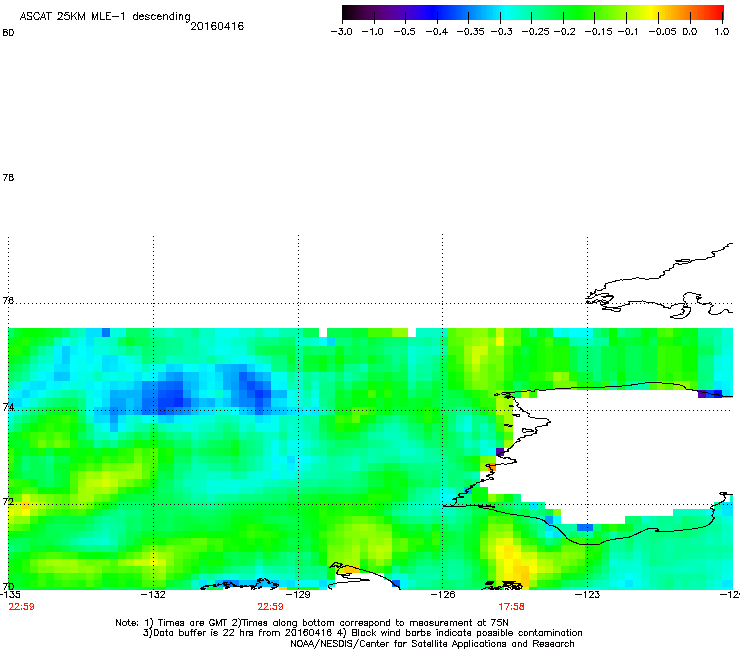Select the -129 longitude axis label

tap(298, 595)
